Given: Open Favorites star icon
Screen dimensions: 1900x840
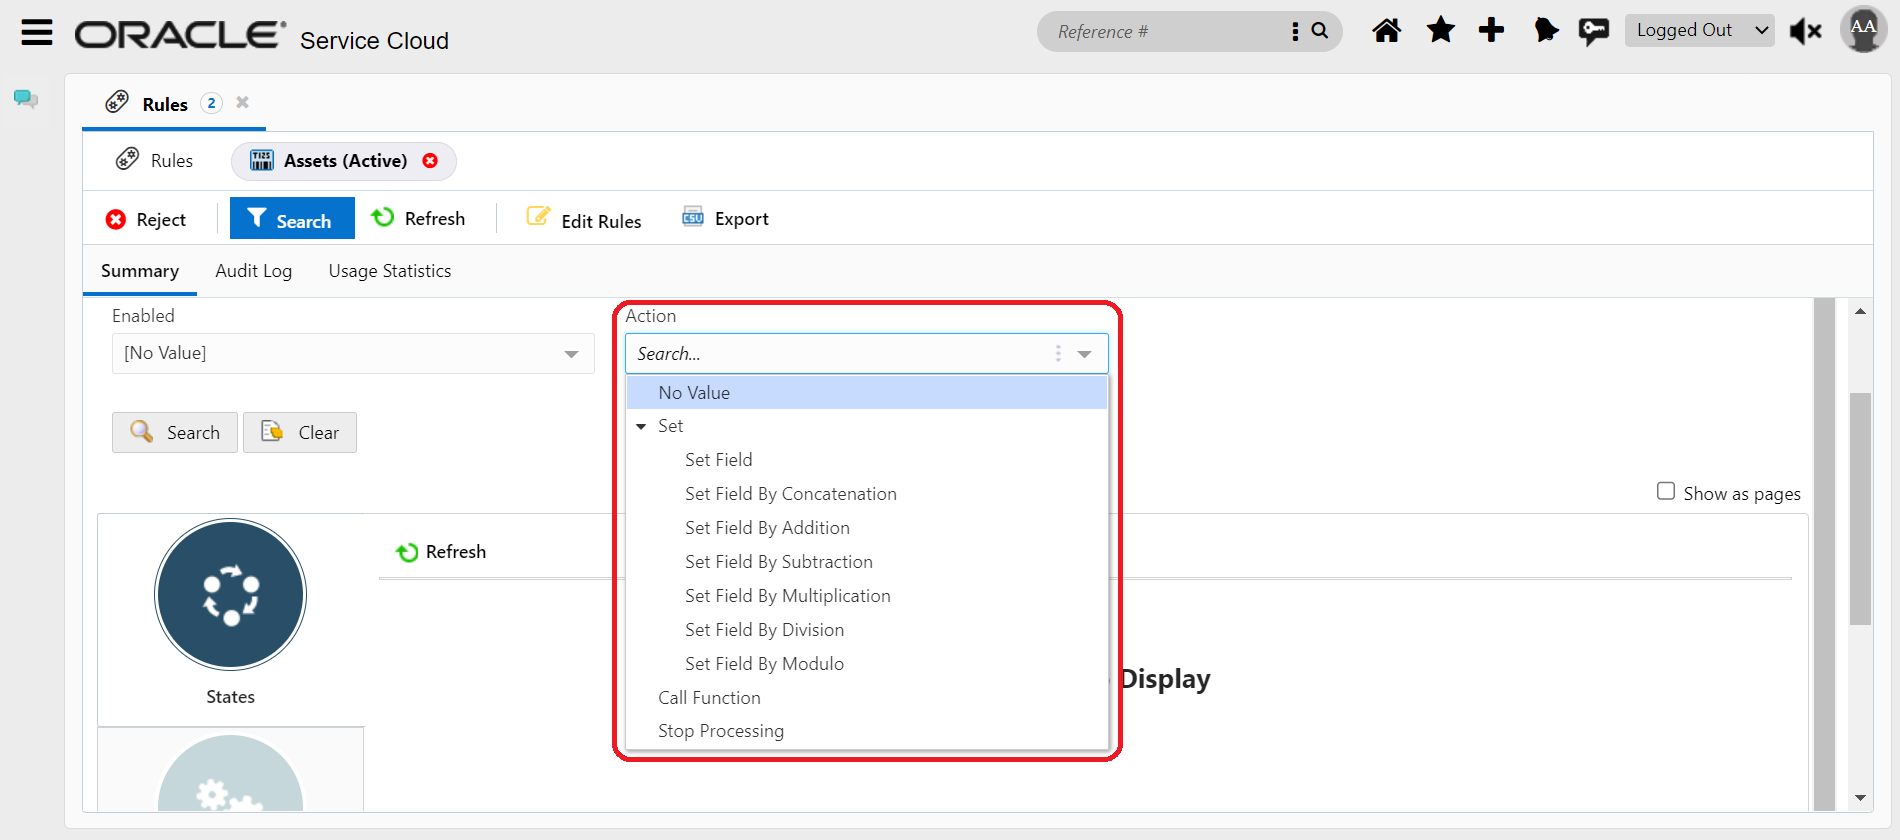Looking at the screenshot, I should [1440, 31].
